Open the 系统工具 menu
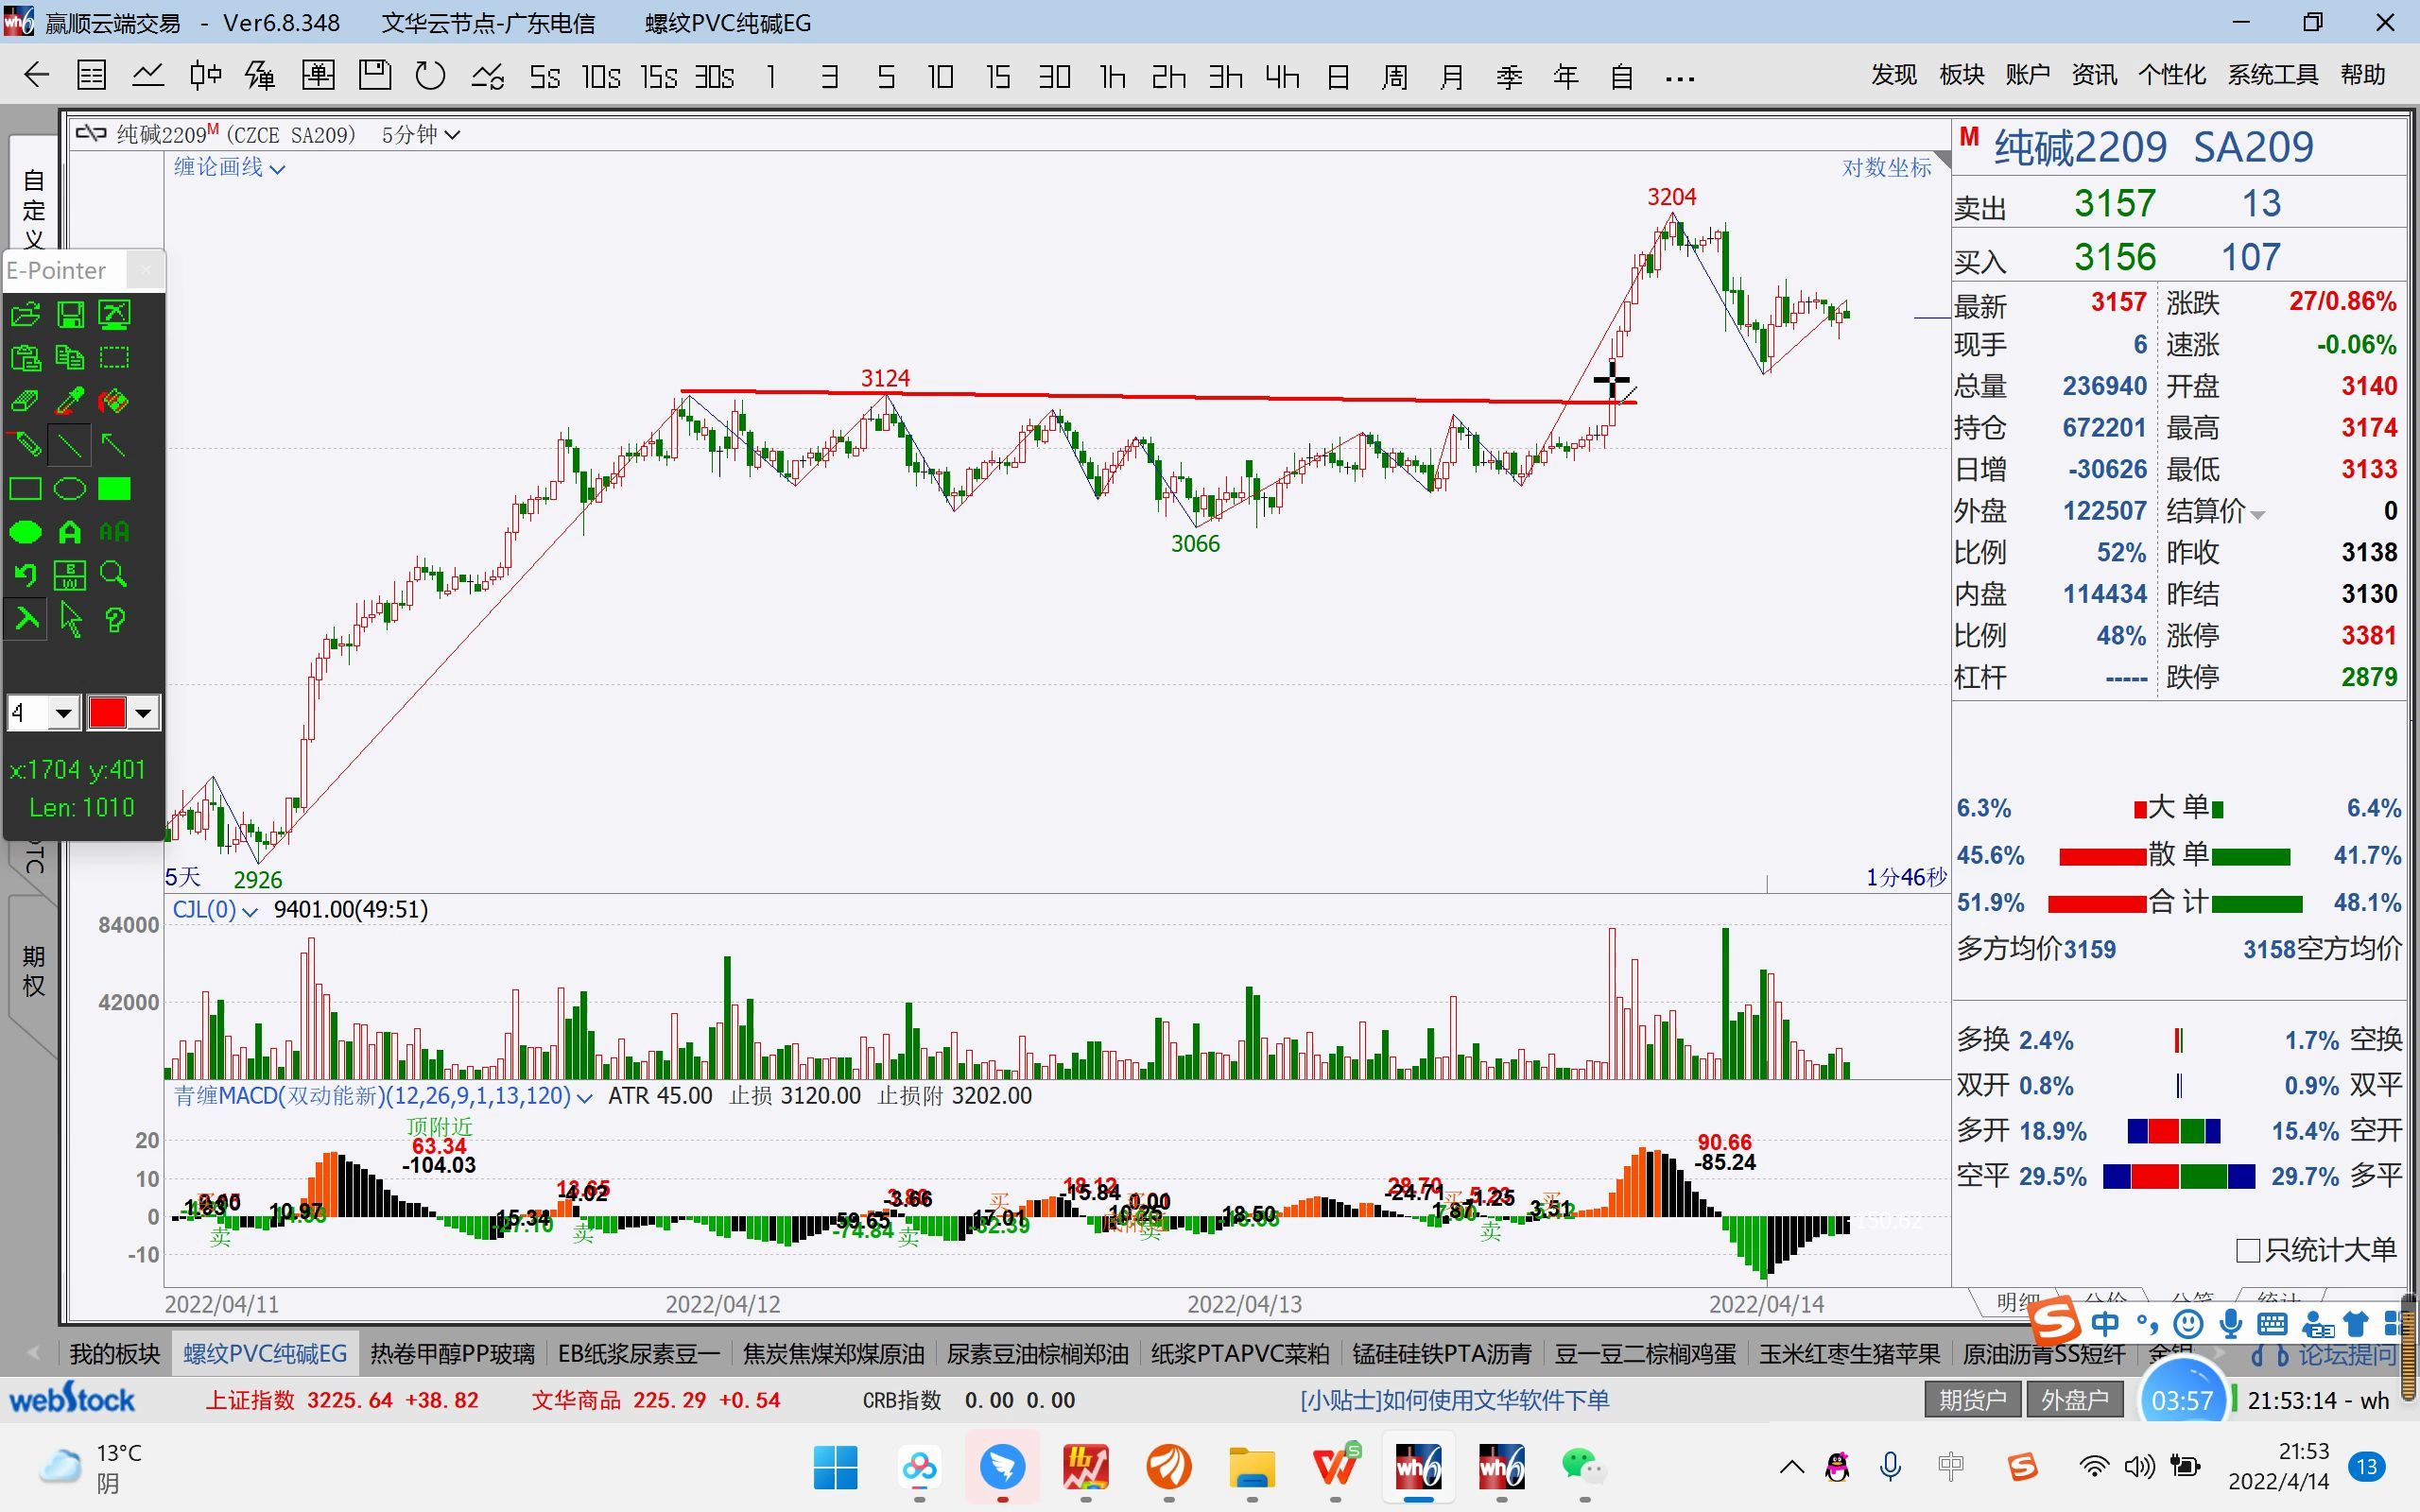 tap(2272, 75)
